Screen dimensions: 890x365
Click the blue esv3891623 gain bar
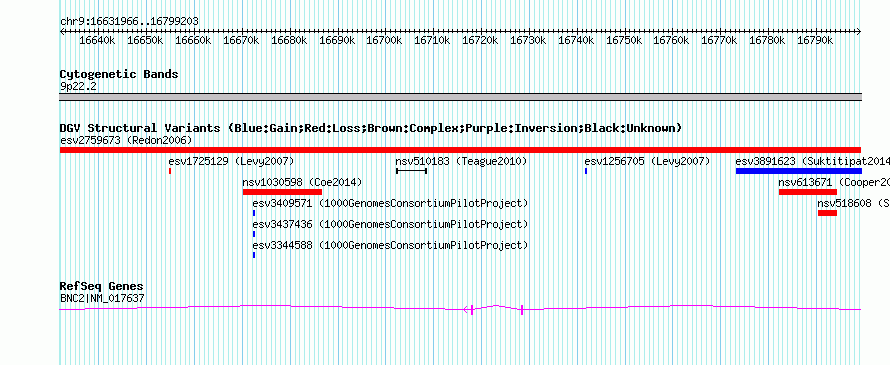(x=799, y=171)
